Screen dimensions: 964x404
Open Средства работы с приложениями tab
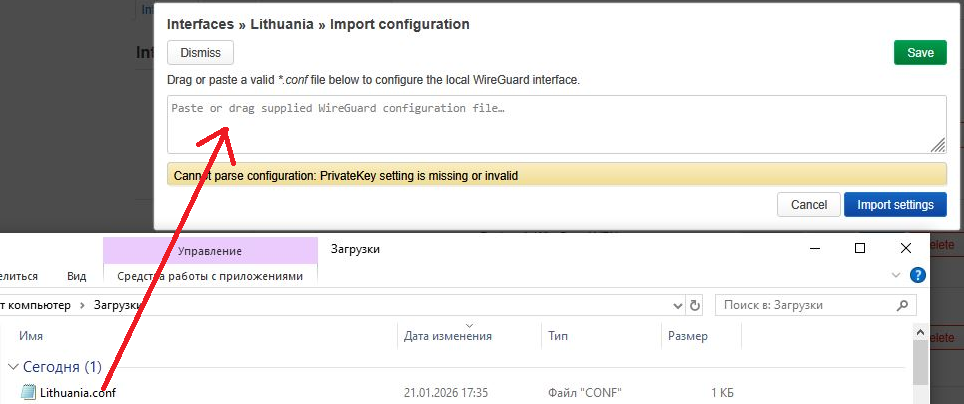209,276
